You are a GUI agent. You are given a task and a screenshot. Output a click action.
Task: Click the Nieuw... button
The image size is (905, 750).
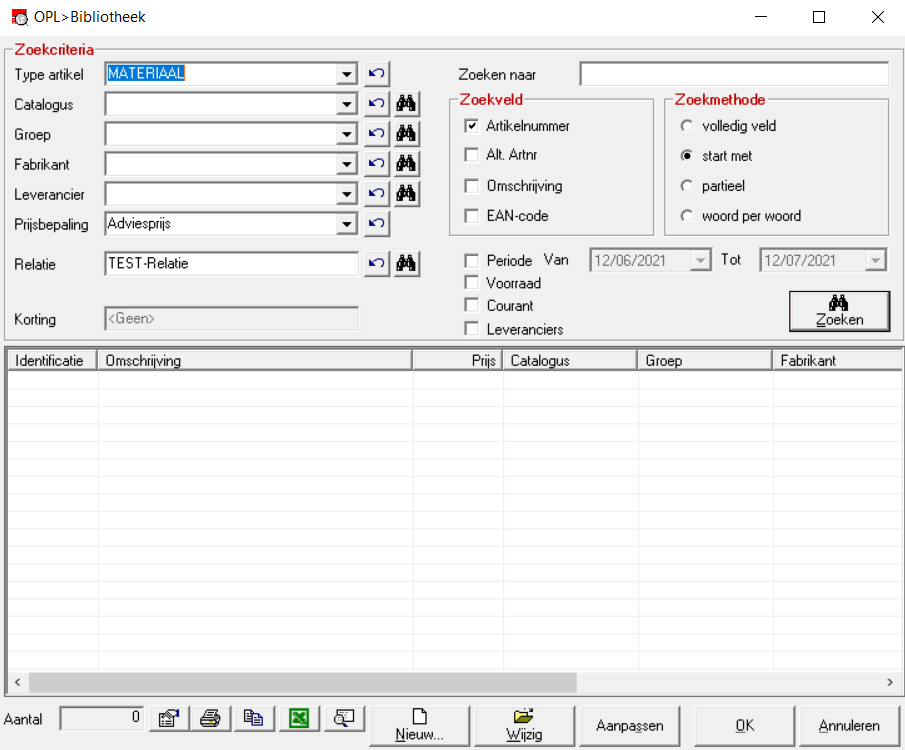click(420, 726)
